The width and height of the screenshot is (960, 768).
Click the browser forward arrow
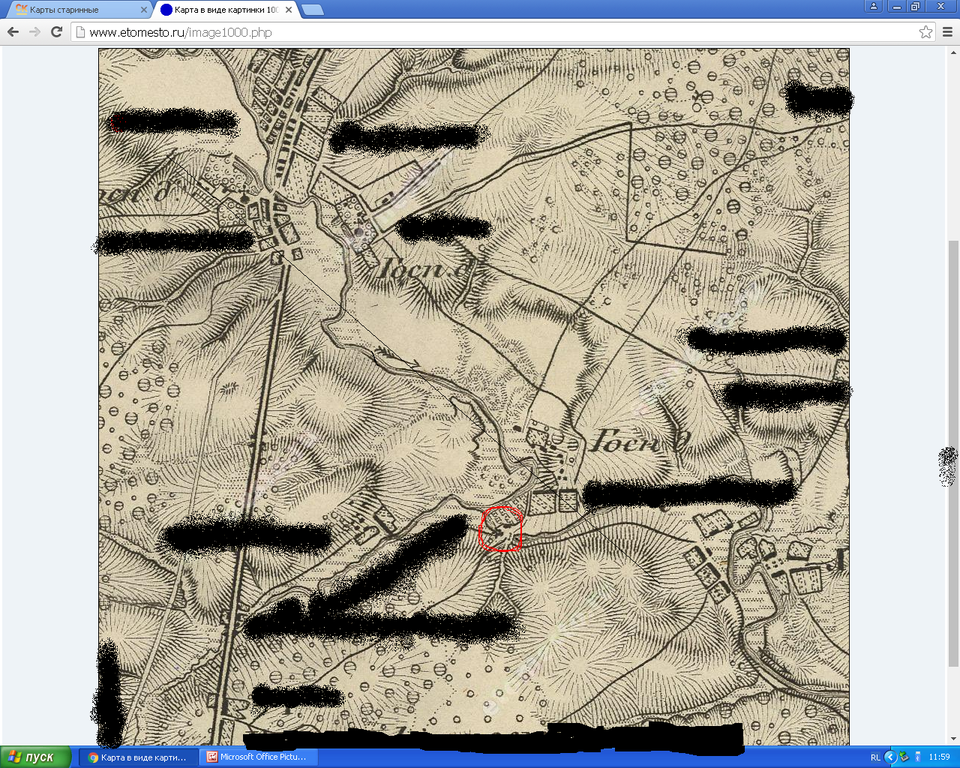click(x=35, y=32)
